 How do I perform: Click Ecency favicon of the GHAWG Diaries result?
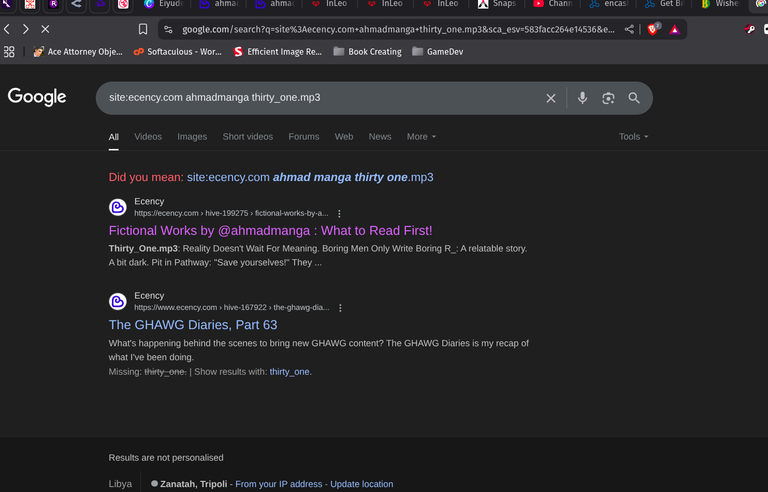coord(118,301)
